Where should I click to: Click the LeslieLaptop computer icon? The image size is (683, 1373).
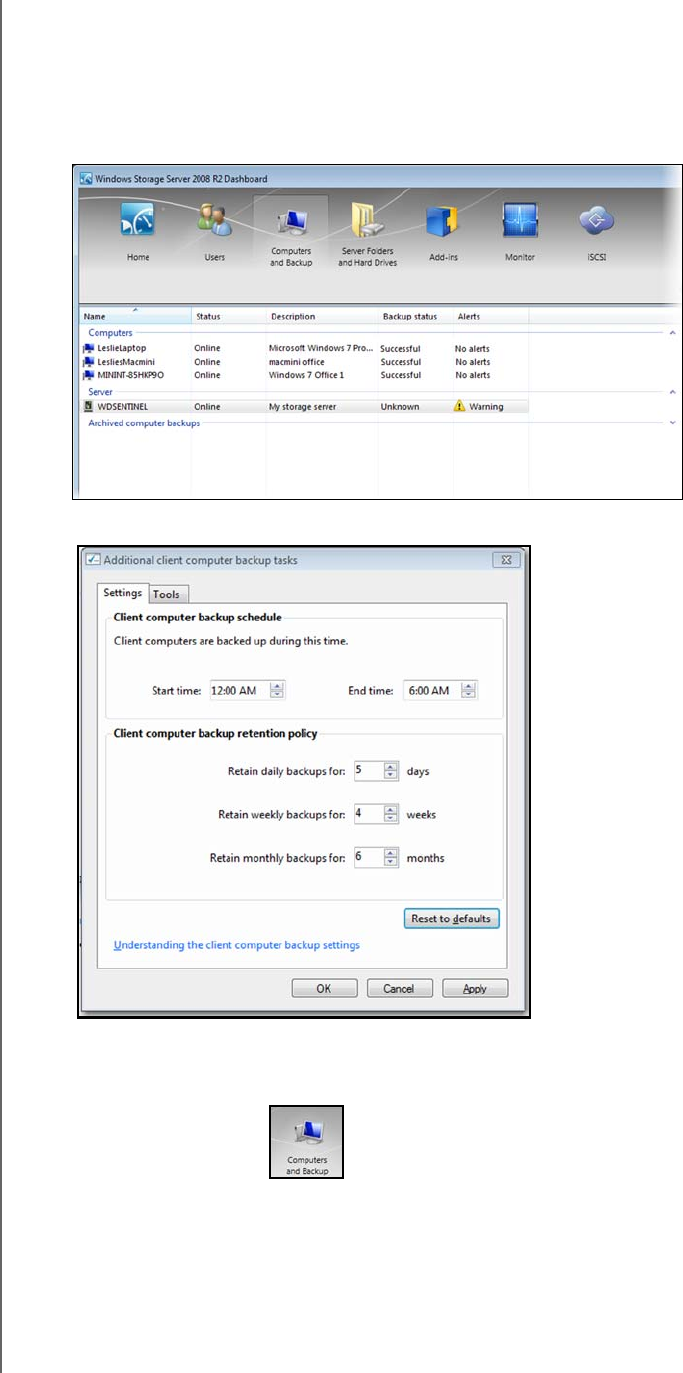(x=89, y=348)
